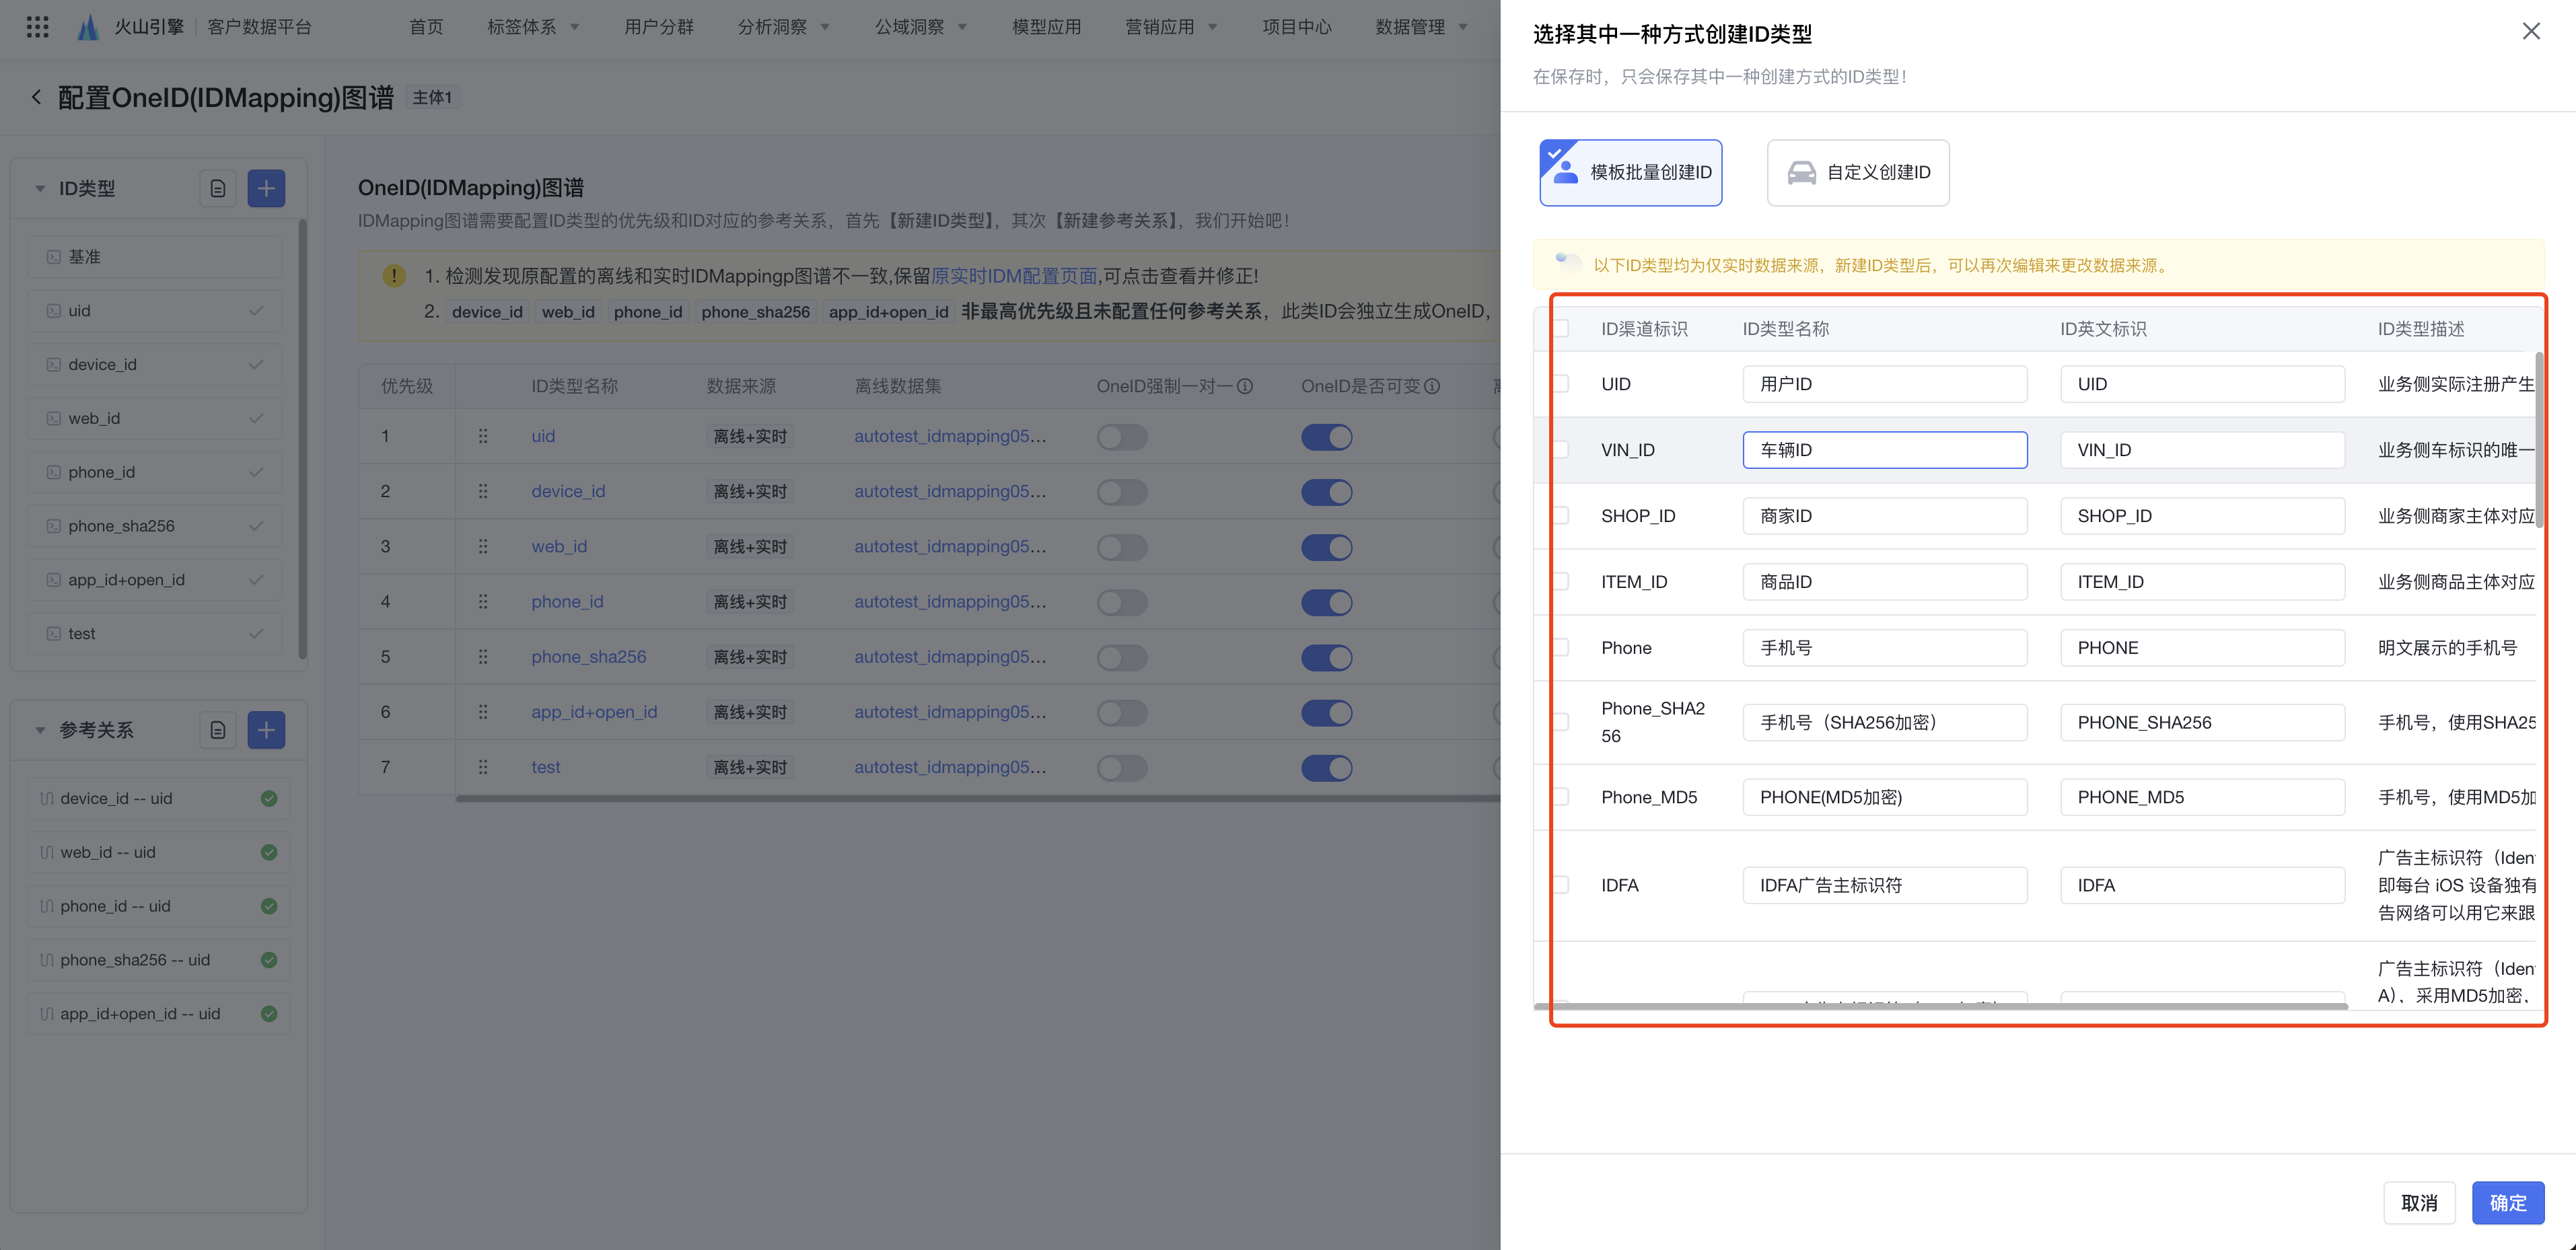Open the app grid launcher icon
The width and height of the screenshot is (2576, 1250).
(37, 27)
